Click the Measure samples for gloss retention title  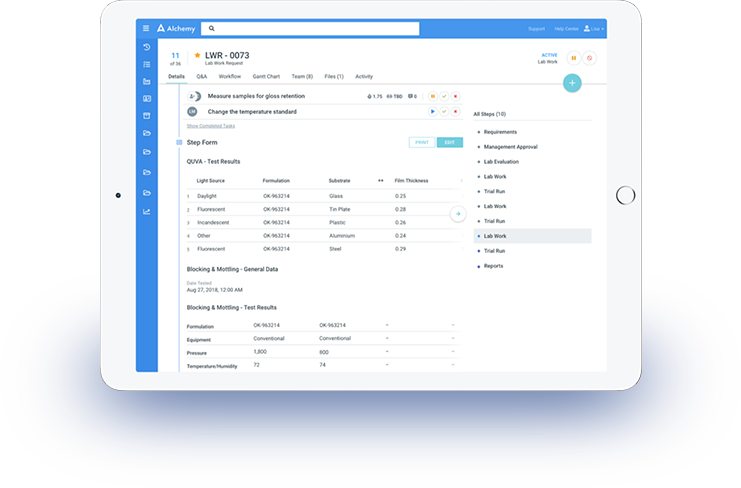[x=256, y=96]
